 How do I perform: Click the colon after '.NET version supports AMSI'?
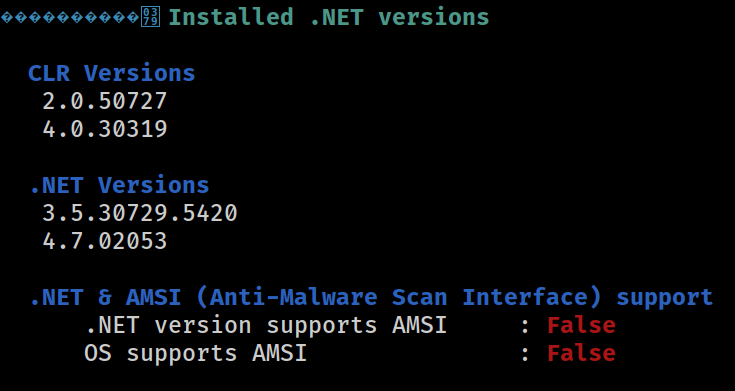[x=525, y=327]
